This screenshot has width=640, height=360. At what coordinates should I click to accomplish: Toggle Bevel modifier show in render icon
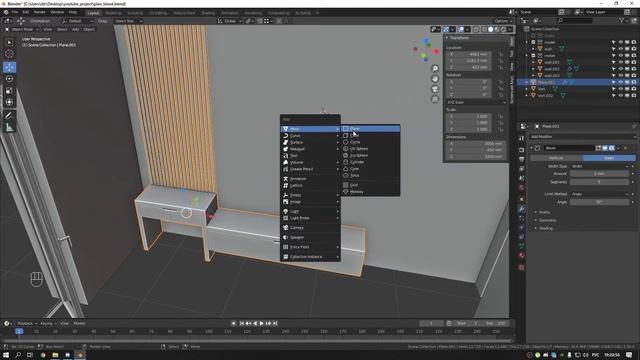pyautogui.click(x=611, y=148)
